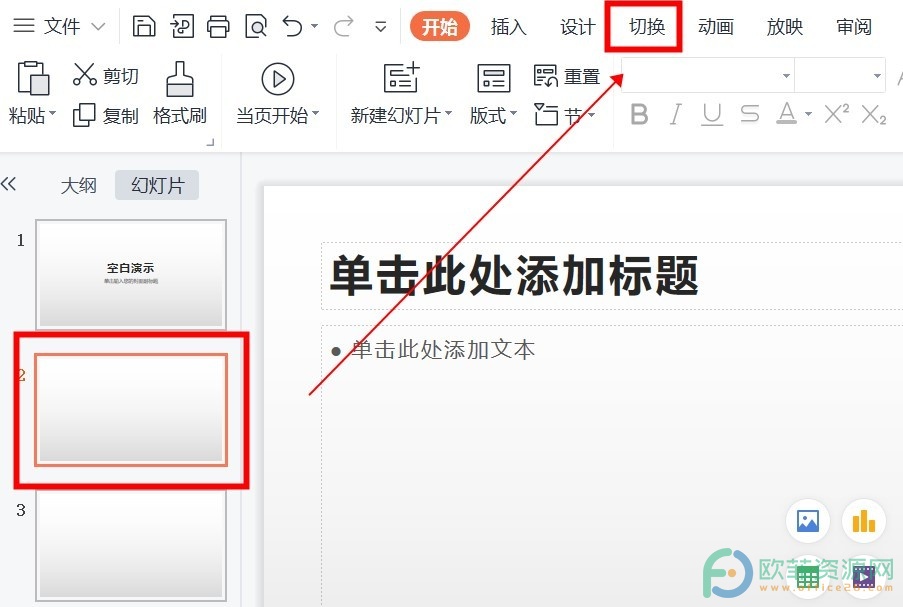
Task: Open the 放映 tab
Action: click(785, 26)
